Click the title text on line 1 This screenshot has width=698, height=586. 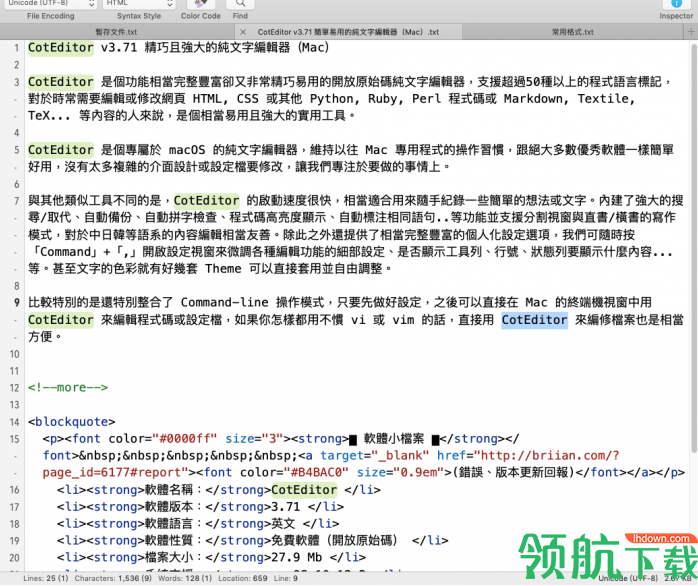pos(179,48)
